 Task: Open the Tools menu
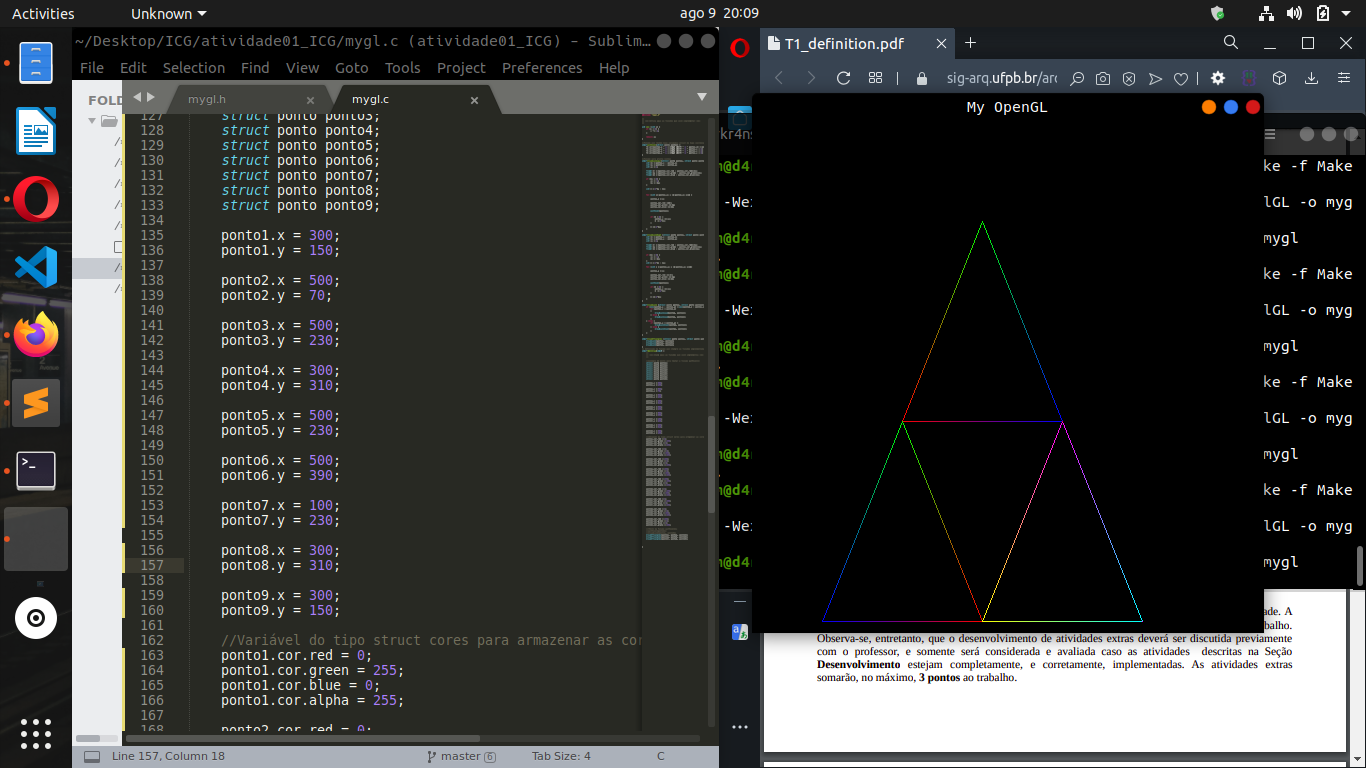[x=403, y=68]
